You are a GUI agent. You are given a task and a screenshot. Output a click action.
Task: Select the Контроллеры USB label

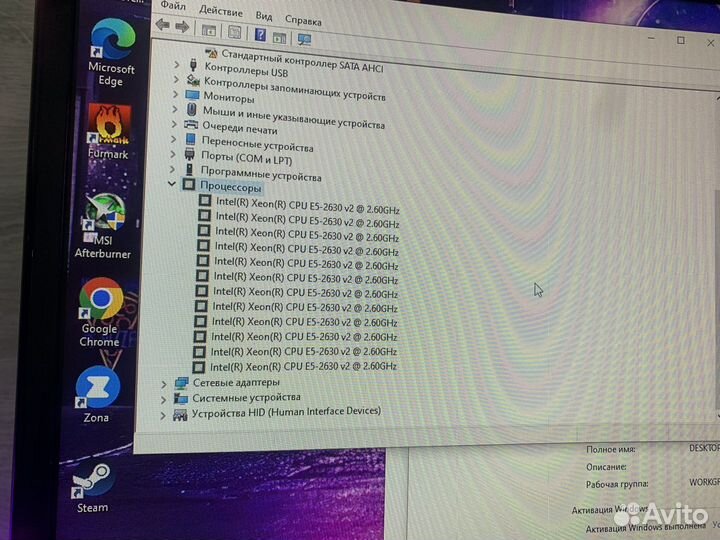[x=246, y=70]
